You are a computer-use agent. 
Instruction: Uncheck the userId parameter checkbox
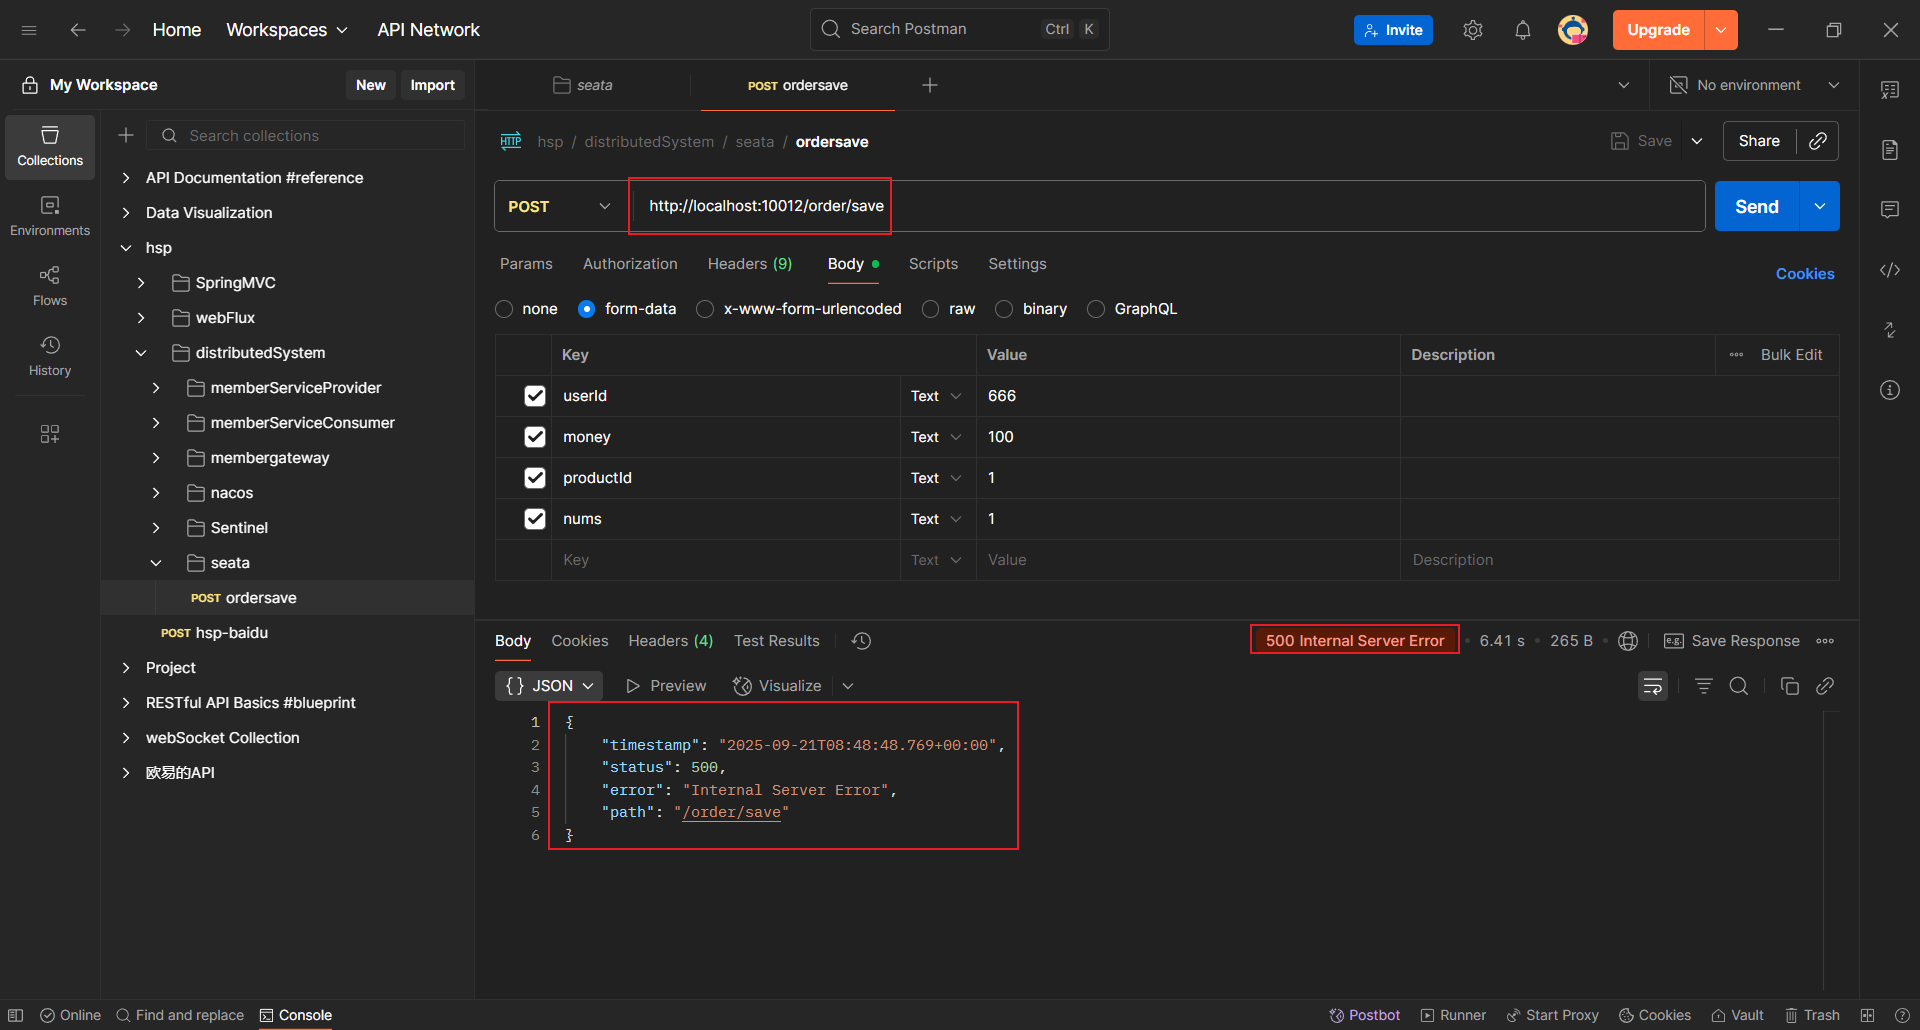[x=535, y=396]
